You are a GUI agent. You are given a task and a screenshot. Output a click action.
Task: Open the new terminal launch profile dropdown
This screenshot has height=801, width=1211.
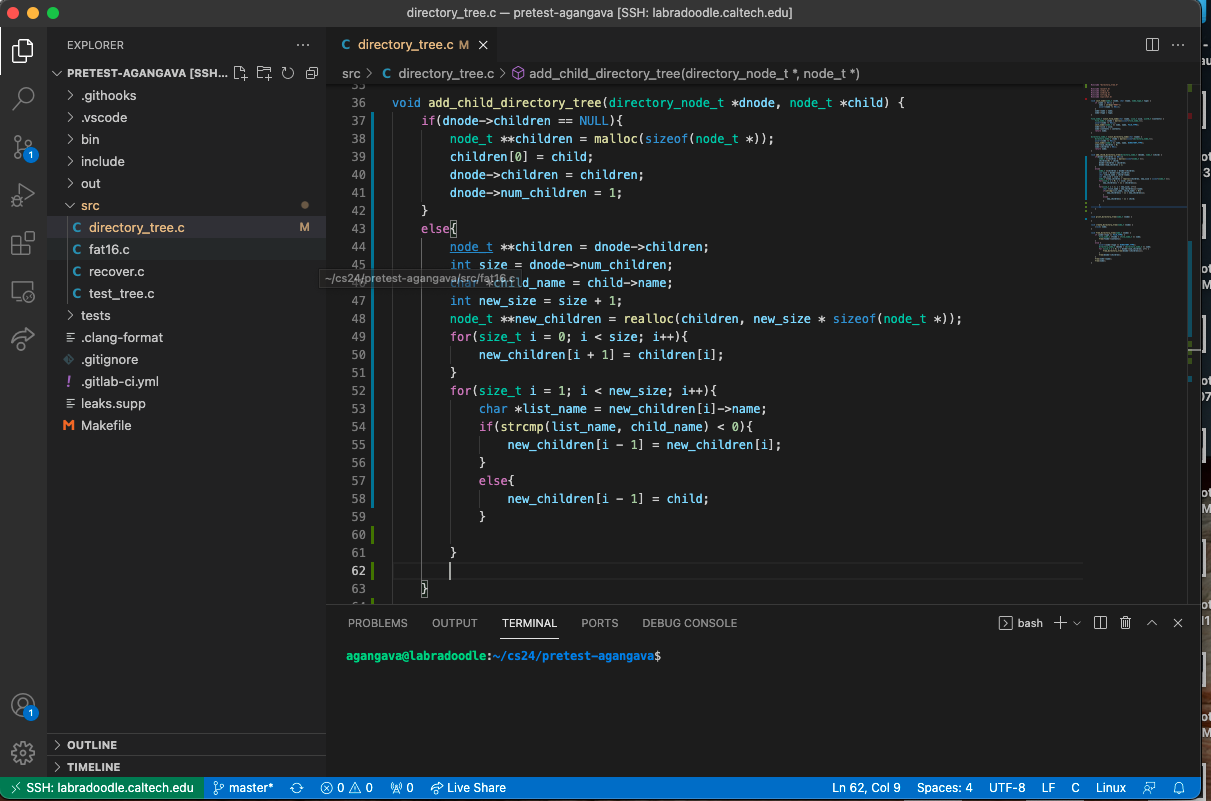point(1077,623)
